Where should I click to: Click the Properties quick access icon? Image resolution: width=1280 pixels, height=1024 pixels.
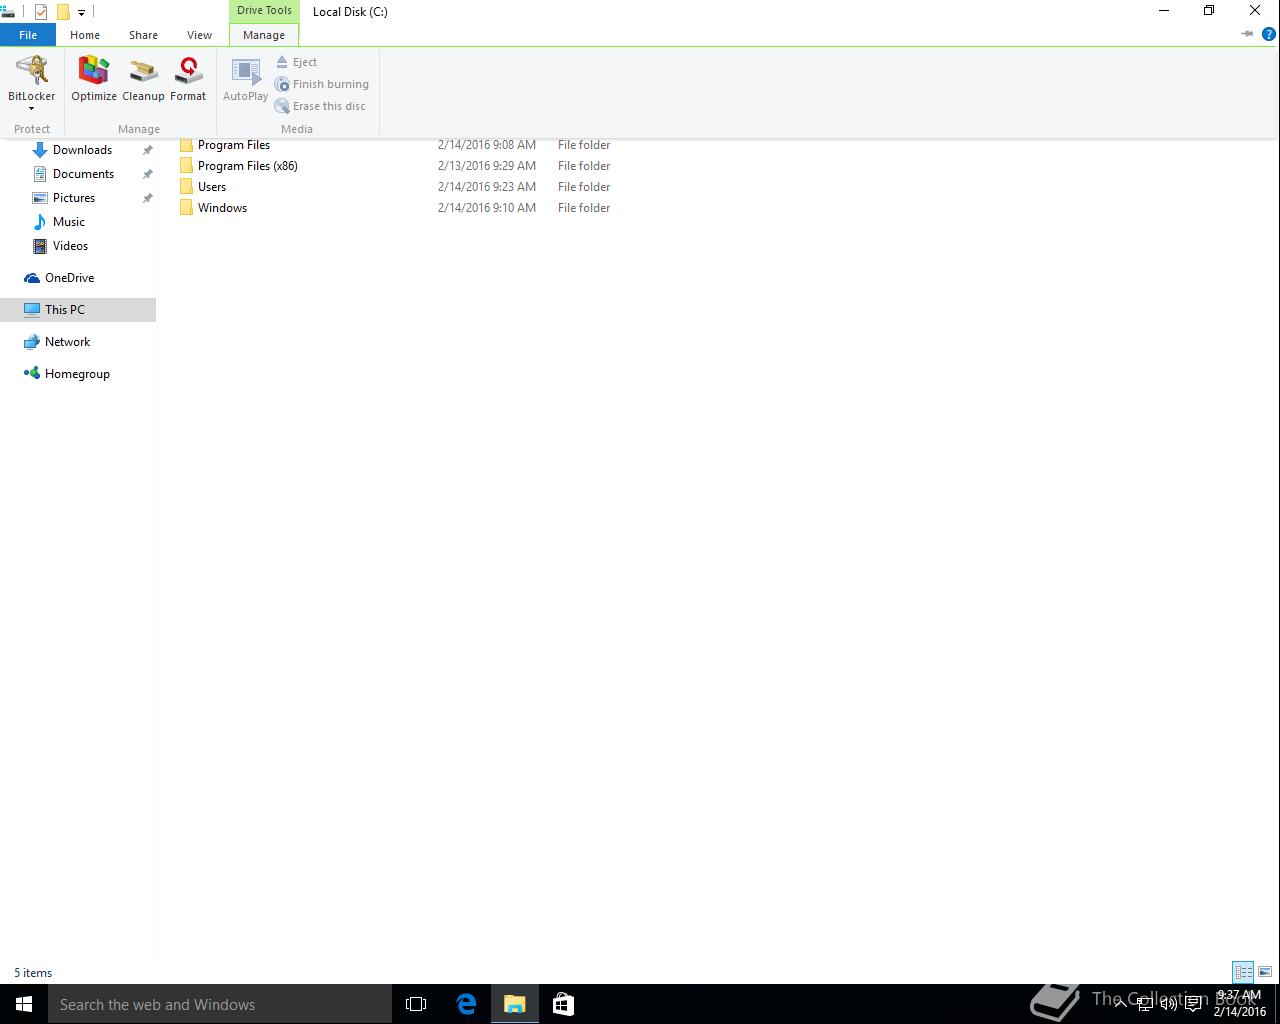(x=40, y=12)
